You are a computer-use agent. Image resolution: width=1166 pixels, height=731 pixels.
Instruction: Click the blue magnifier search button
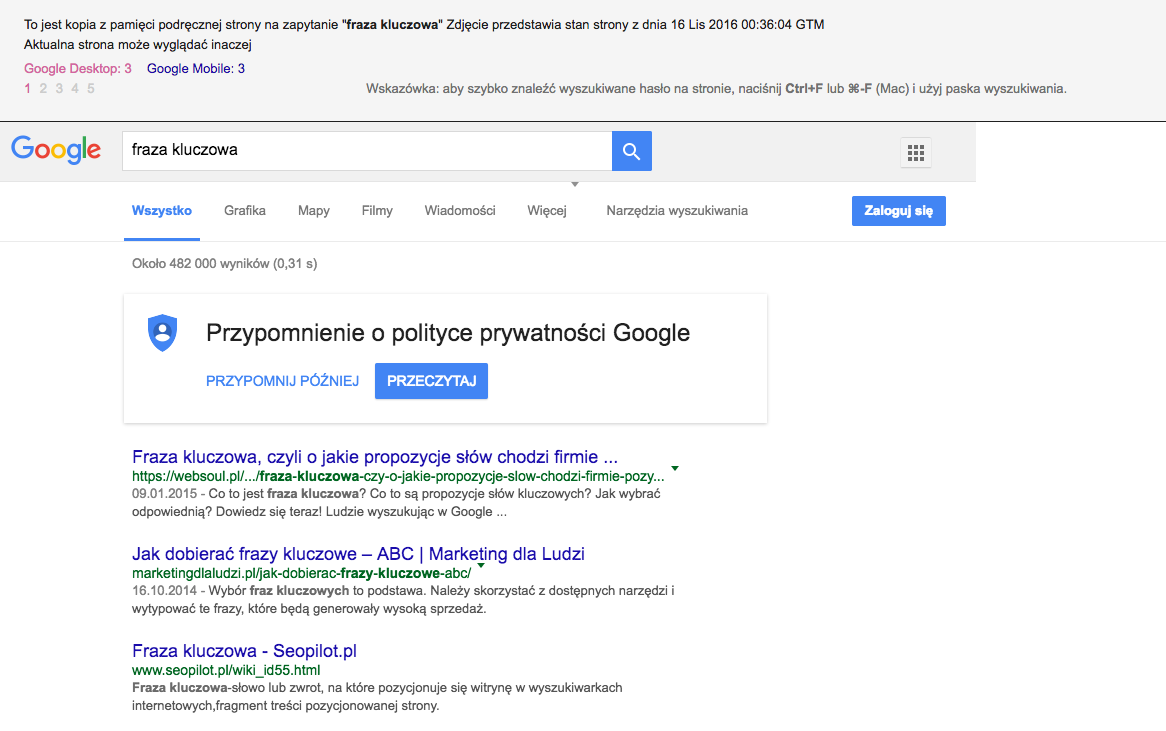631,151
